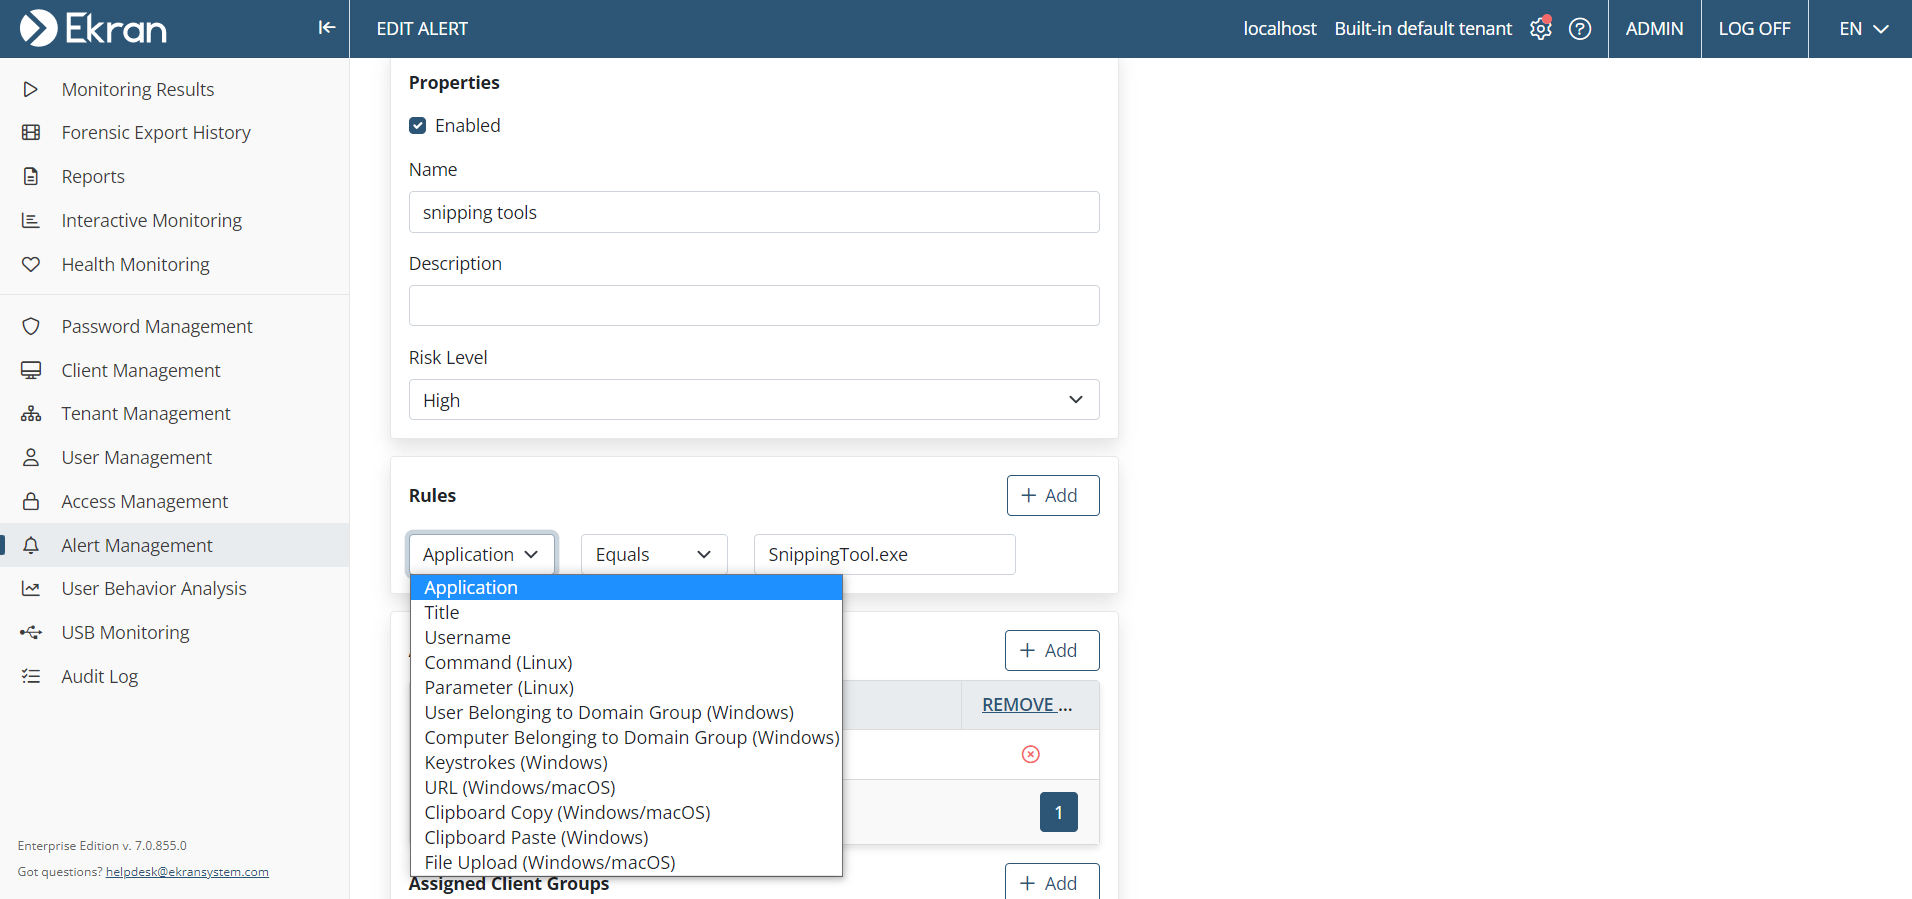Select File Upload (Windows/macOS) option
The image size is (1912, 899).
626,862
